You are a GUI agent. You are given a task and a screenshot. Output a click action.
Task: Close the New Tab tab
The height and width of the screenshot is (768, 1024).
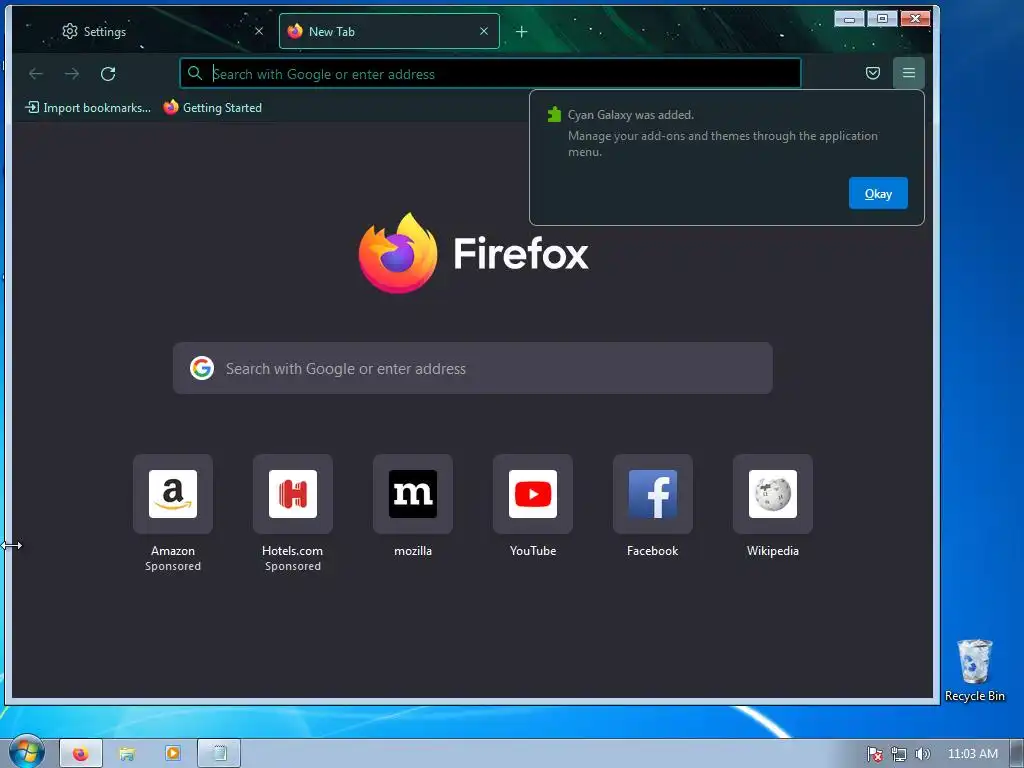coord(484,31)
